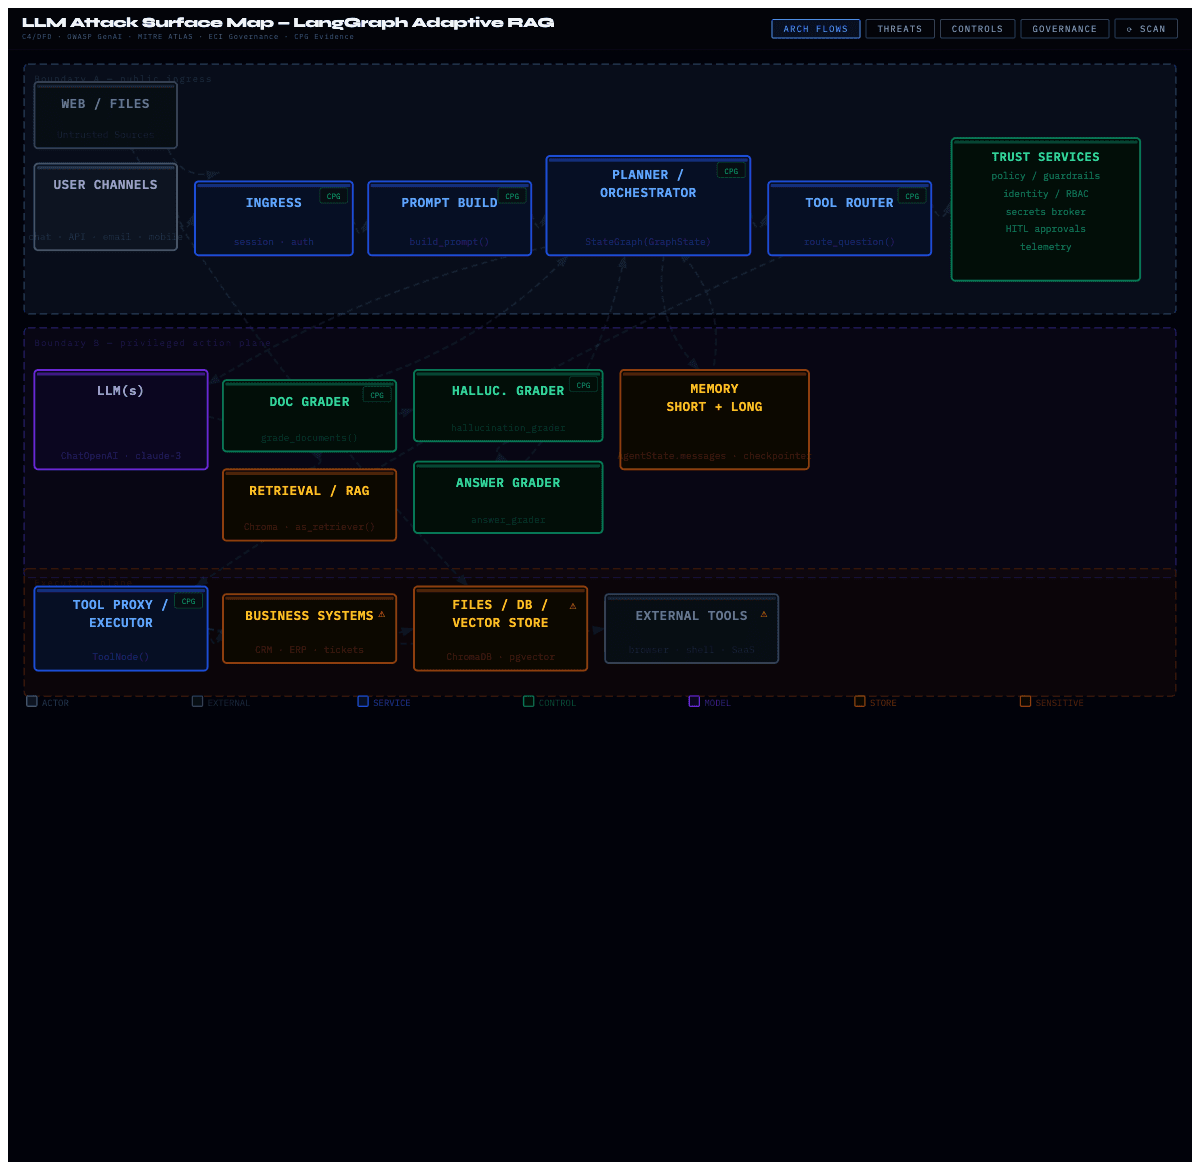Screen dimensions: 1197x1170
Task: Click the CPG badge on TOOL PROXY / EXECUTOR
Action: tap(189, 601)
